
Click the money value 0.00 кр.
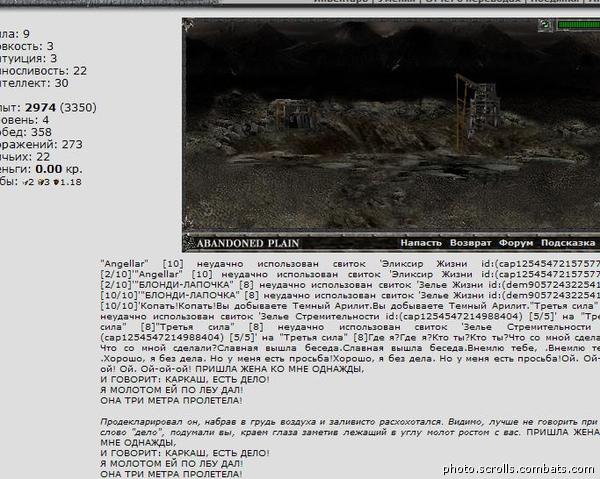coord(59,169)
